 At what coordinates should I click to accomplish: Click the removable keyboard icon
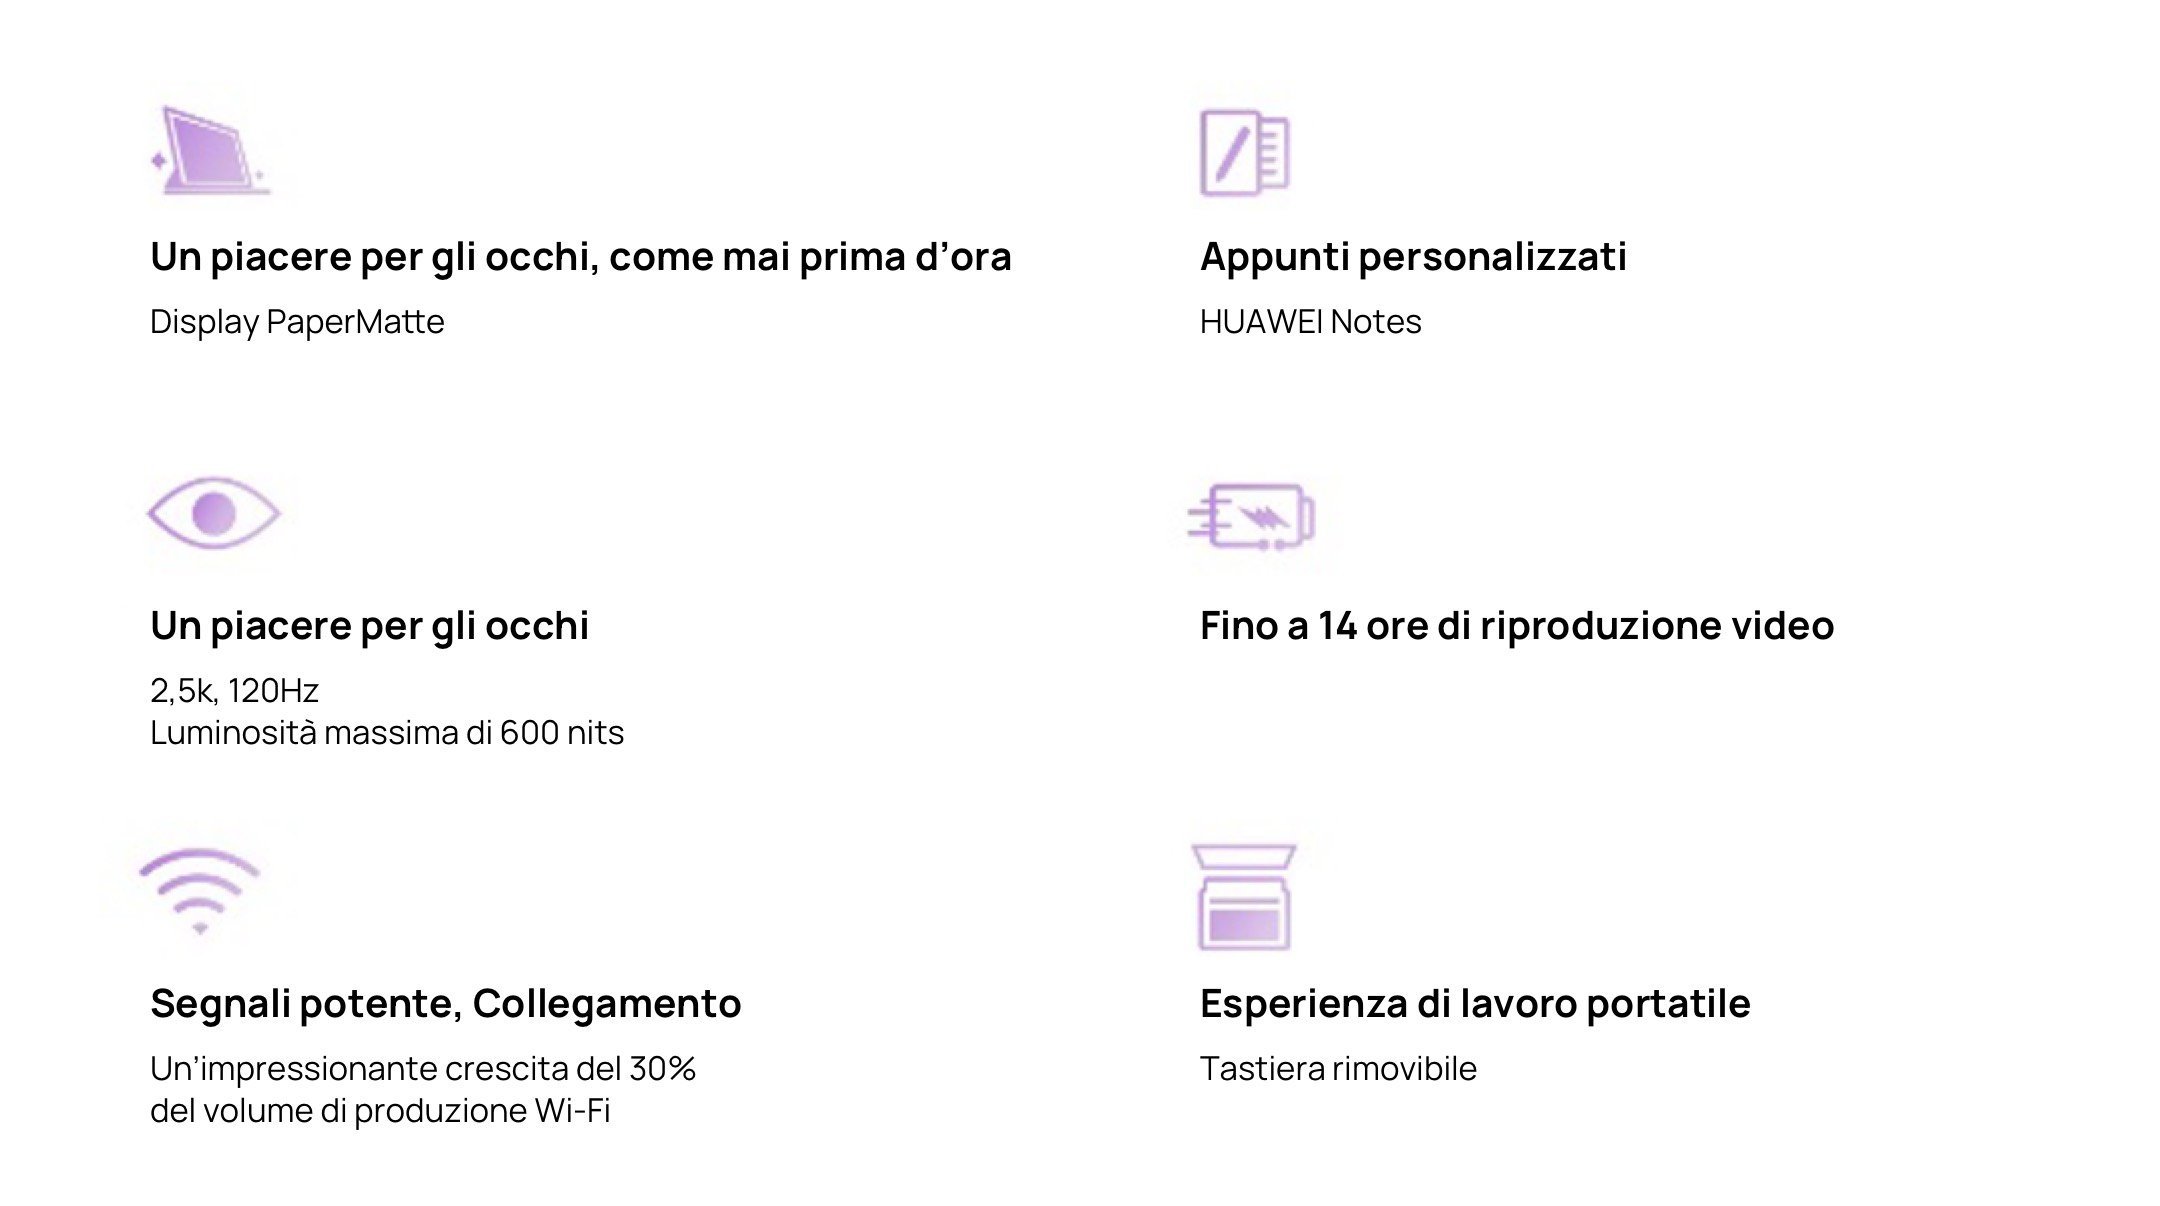1244,897
